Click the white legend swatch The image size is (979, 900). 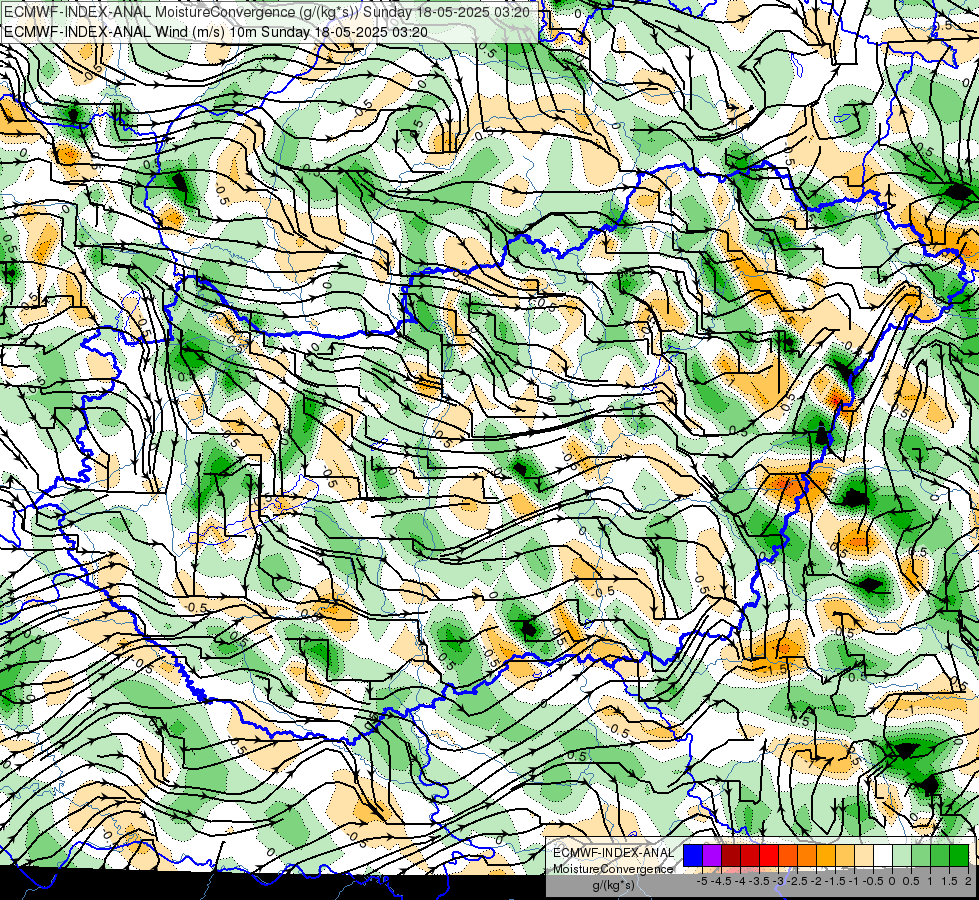pyautogui.click(x=883, y=855)
